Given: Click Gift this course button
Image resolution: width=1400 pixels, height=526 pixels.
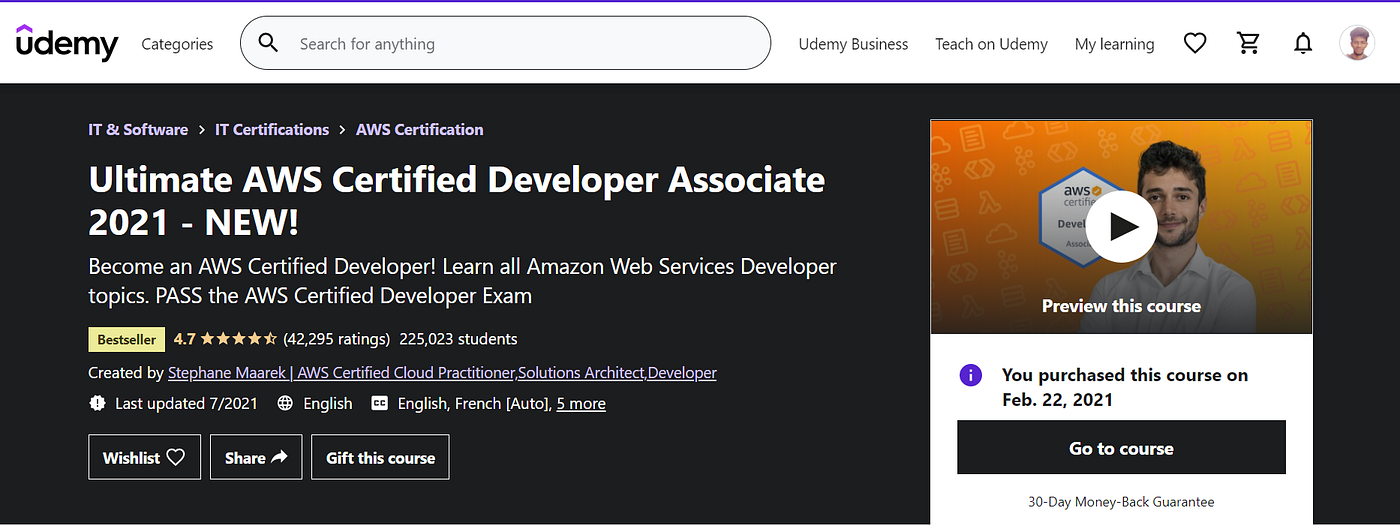Looking at the screenshot, I should click(x=380, y=457).
